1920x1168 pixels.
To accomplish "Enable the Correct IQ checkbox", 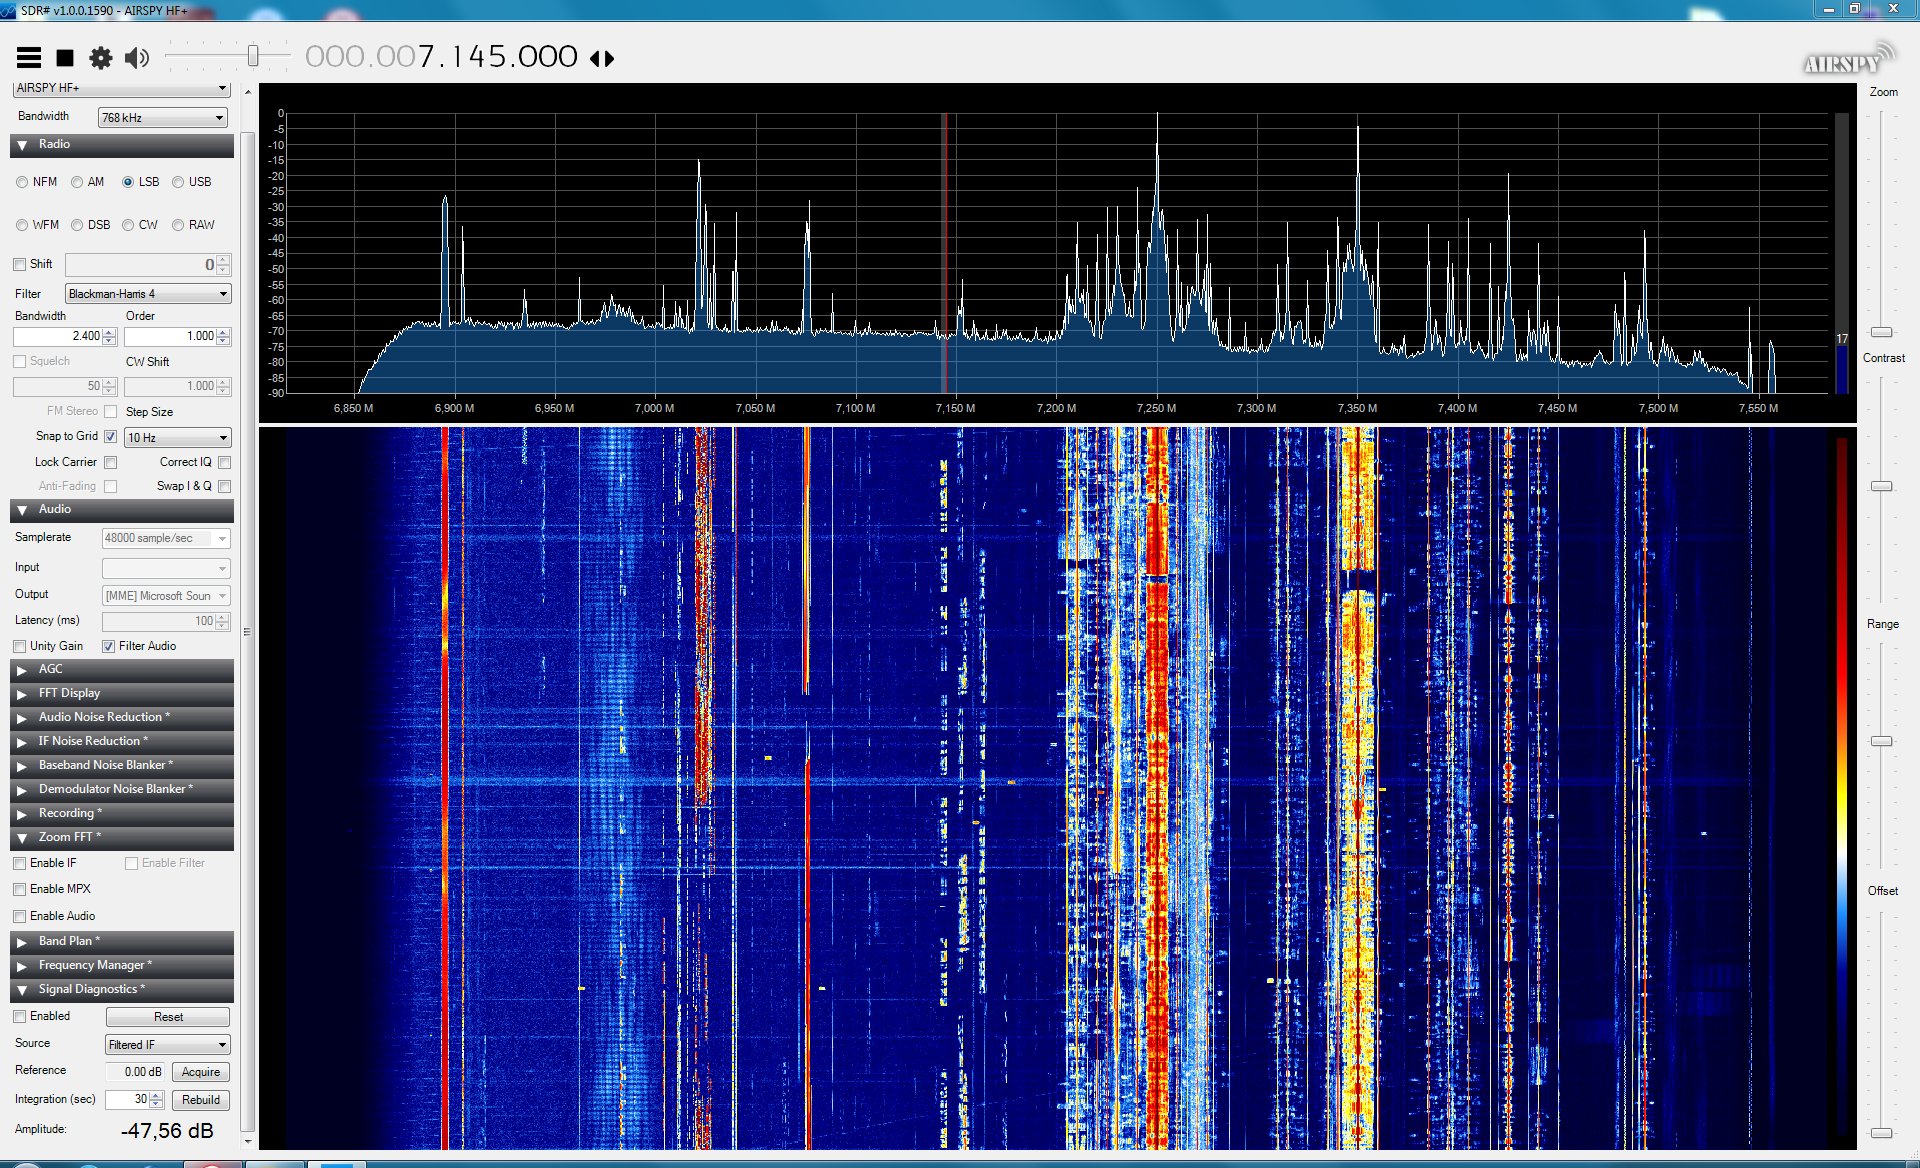I will pyautogui.click(x=224, y=462).
